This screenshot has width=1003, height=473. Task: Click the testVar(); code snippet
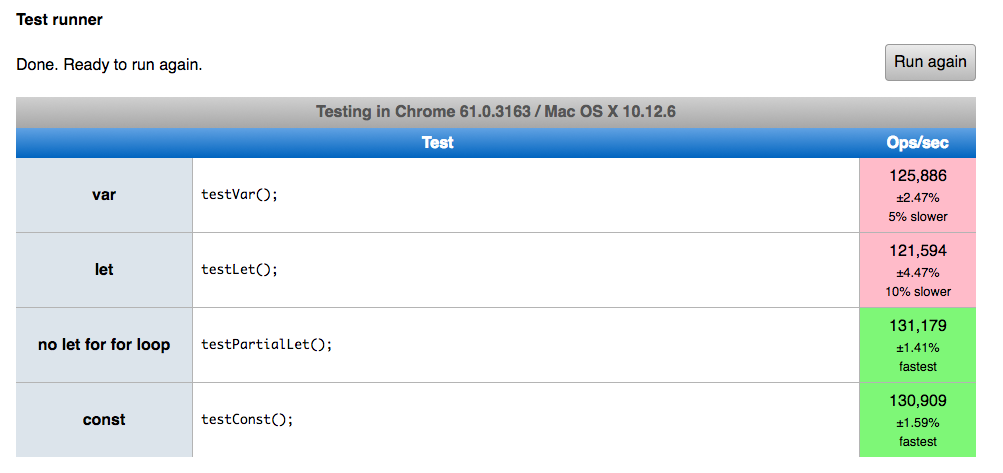pyautogui.click(x=239, y=195)
